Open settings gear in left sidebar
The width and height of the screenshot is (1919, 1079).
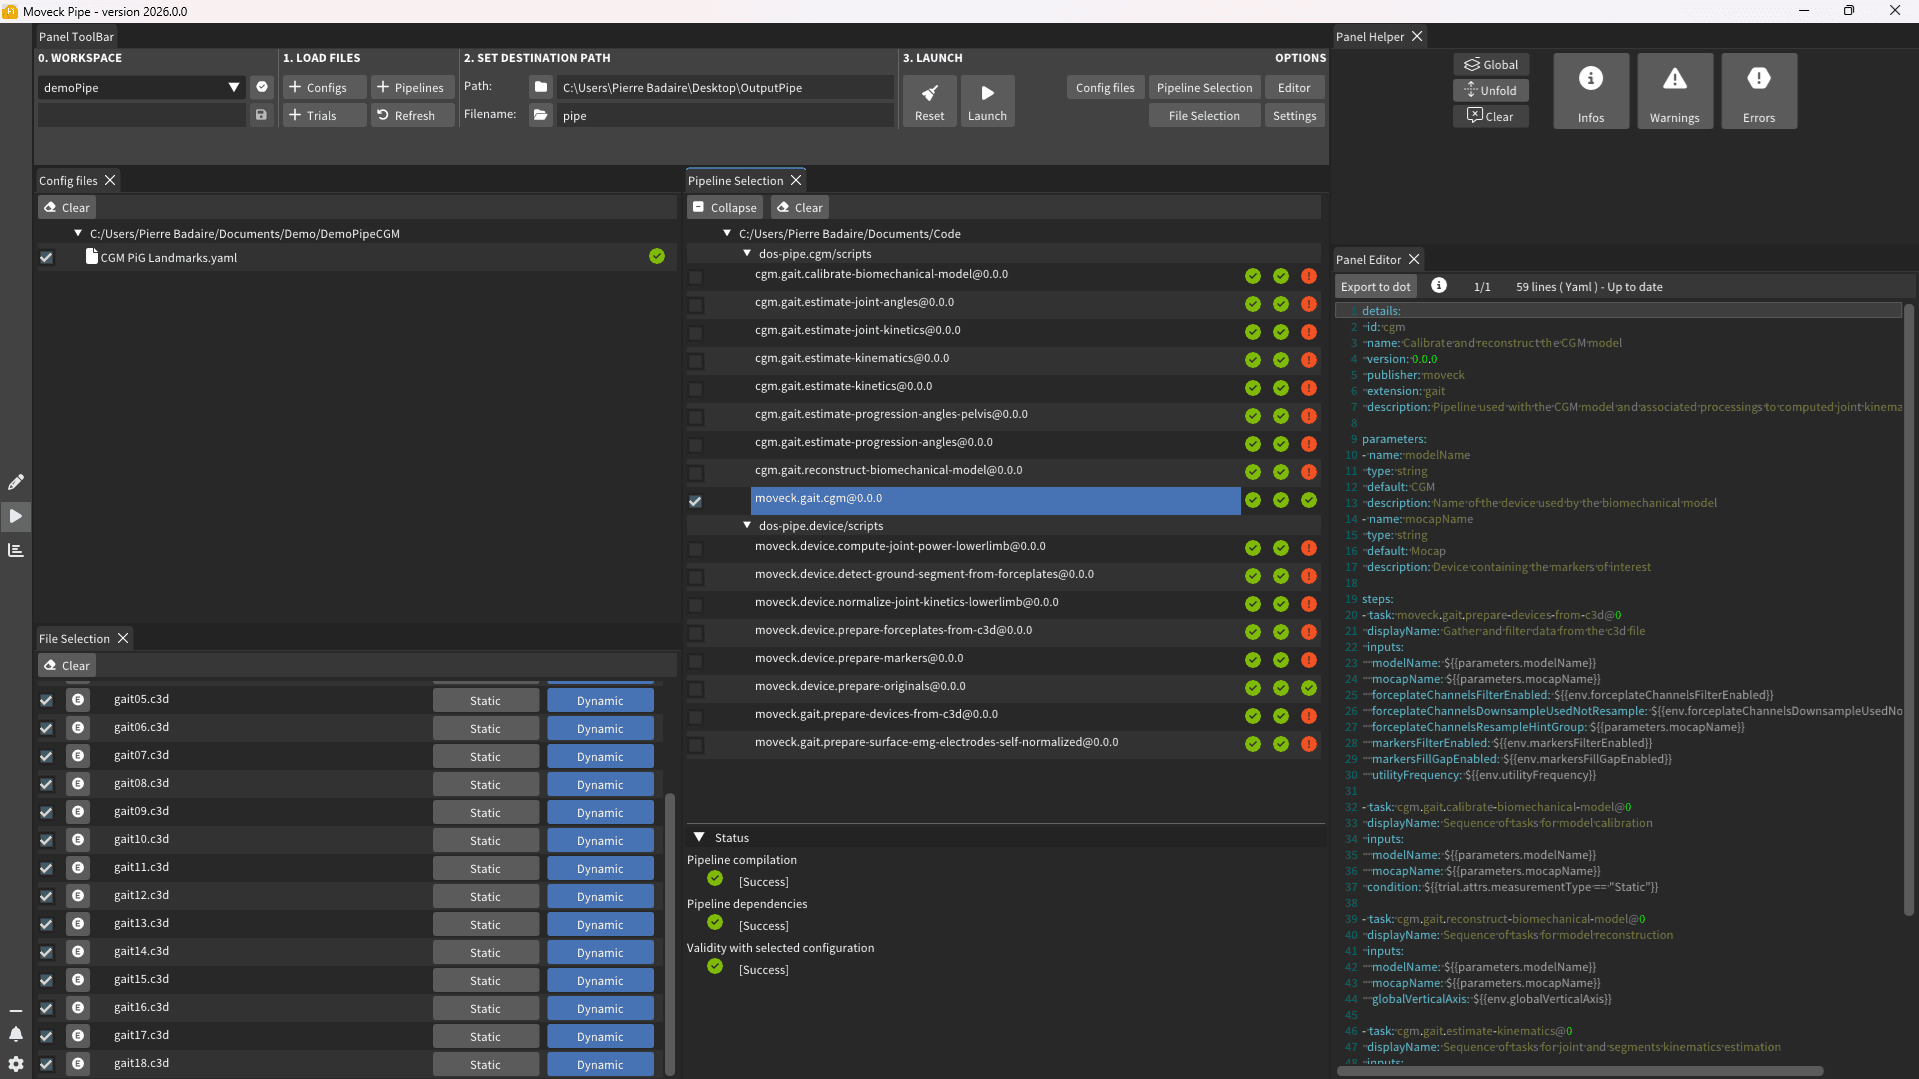[x=16, y=1064]
